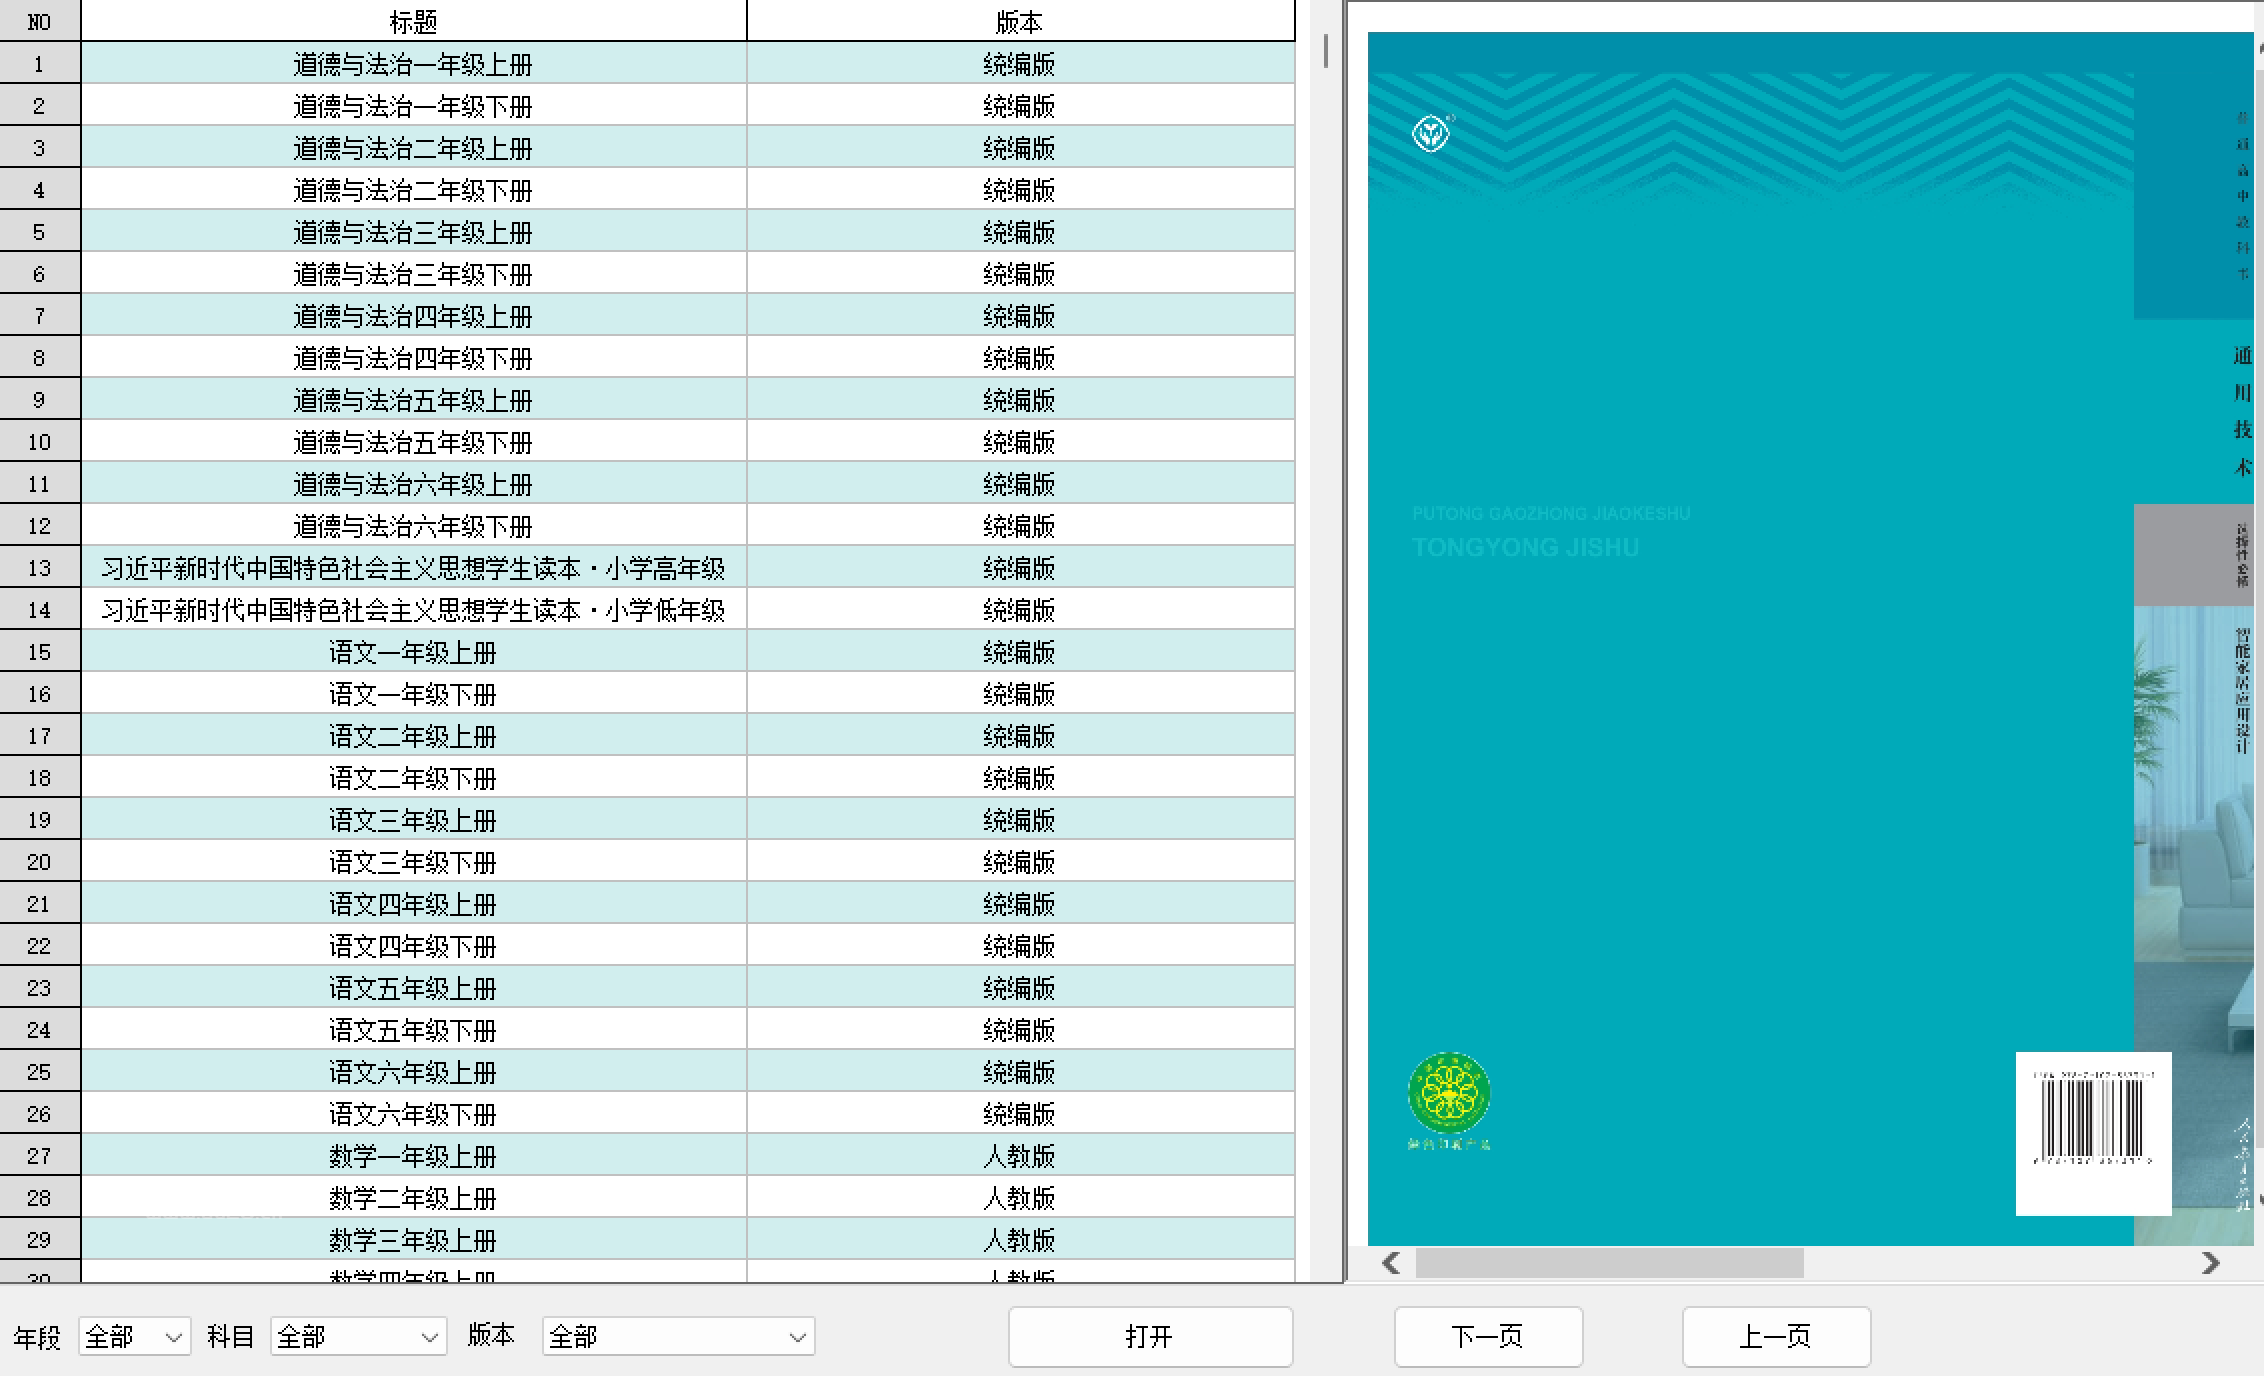Go to next page with 下一页

point(1488,1336)
